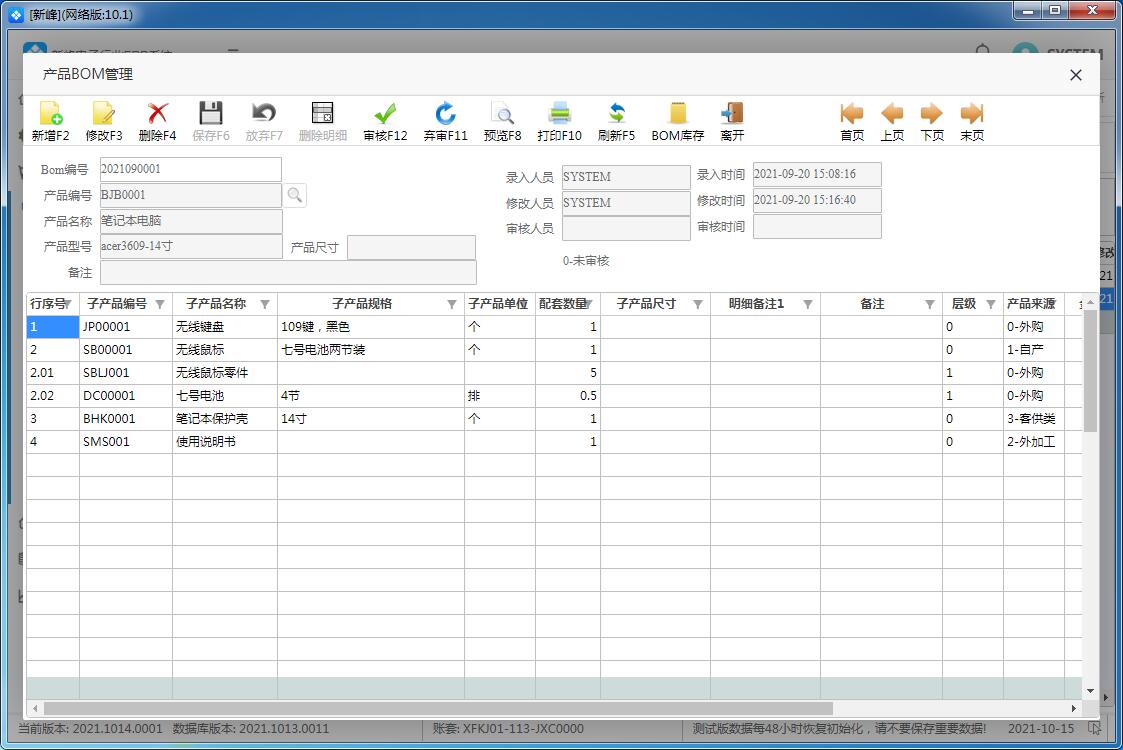Click the 录入人员 SYSTEM field
This screenshot has width=1123, height=750.
click(x=626, y=177)
